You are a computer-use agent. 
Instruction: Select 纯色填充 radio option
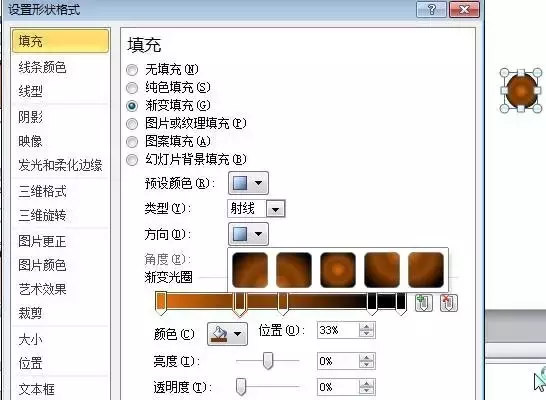[132, 88]
